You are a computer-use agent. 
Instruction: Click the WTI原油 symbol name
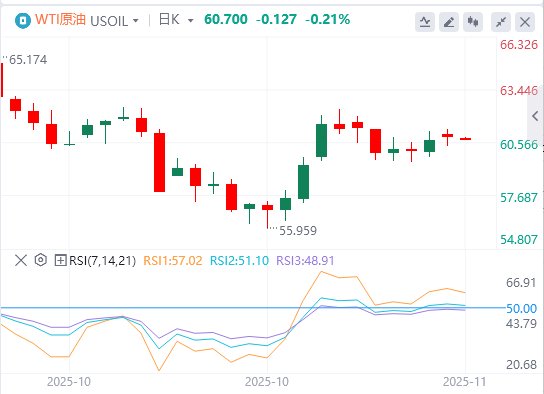coord(60,19)
